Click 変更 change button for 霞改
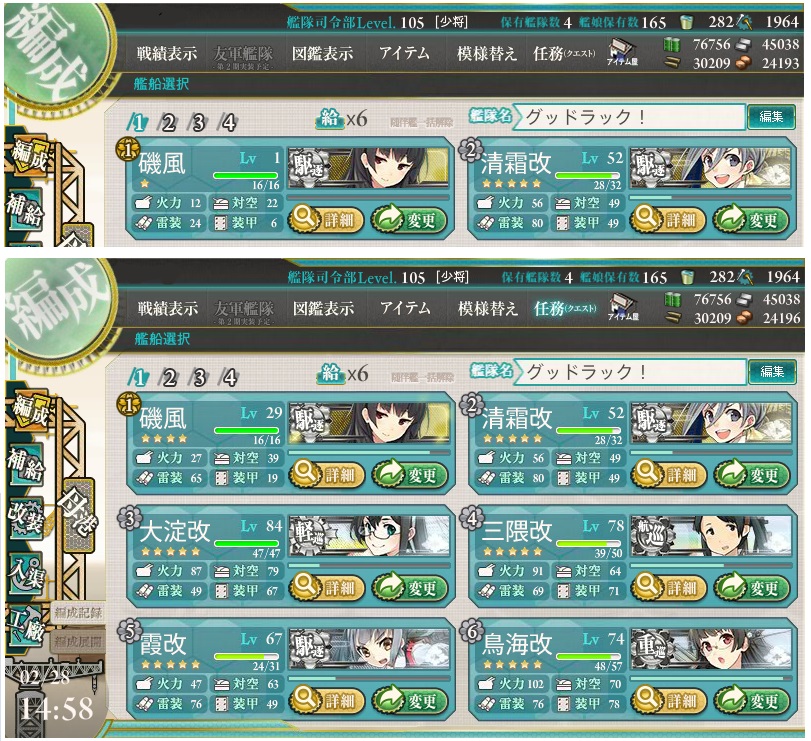 coord(410,700)
